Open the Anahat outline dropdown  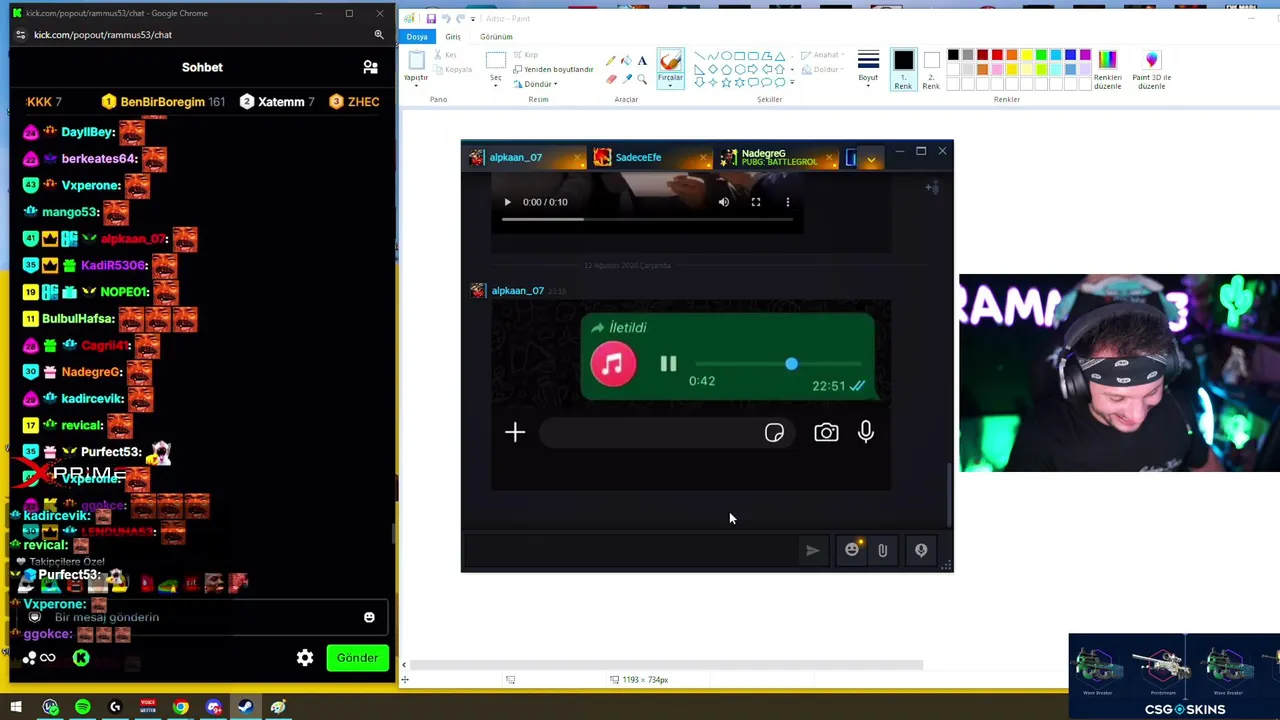coord(821,55)
